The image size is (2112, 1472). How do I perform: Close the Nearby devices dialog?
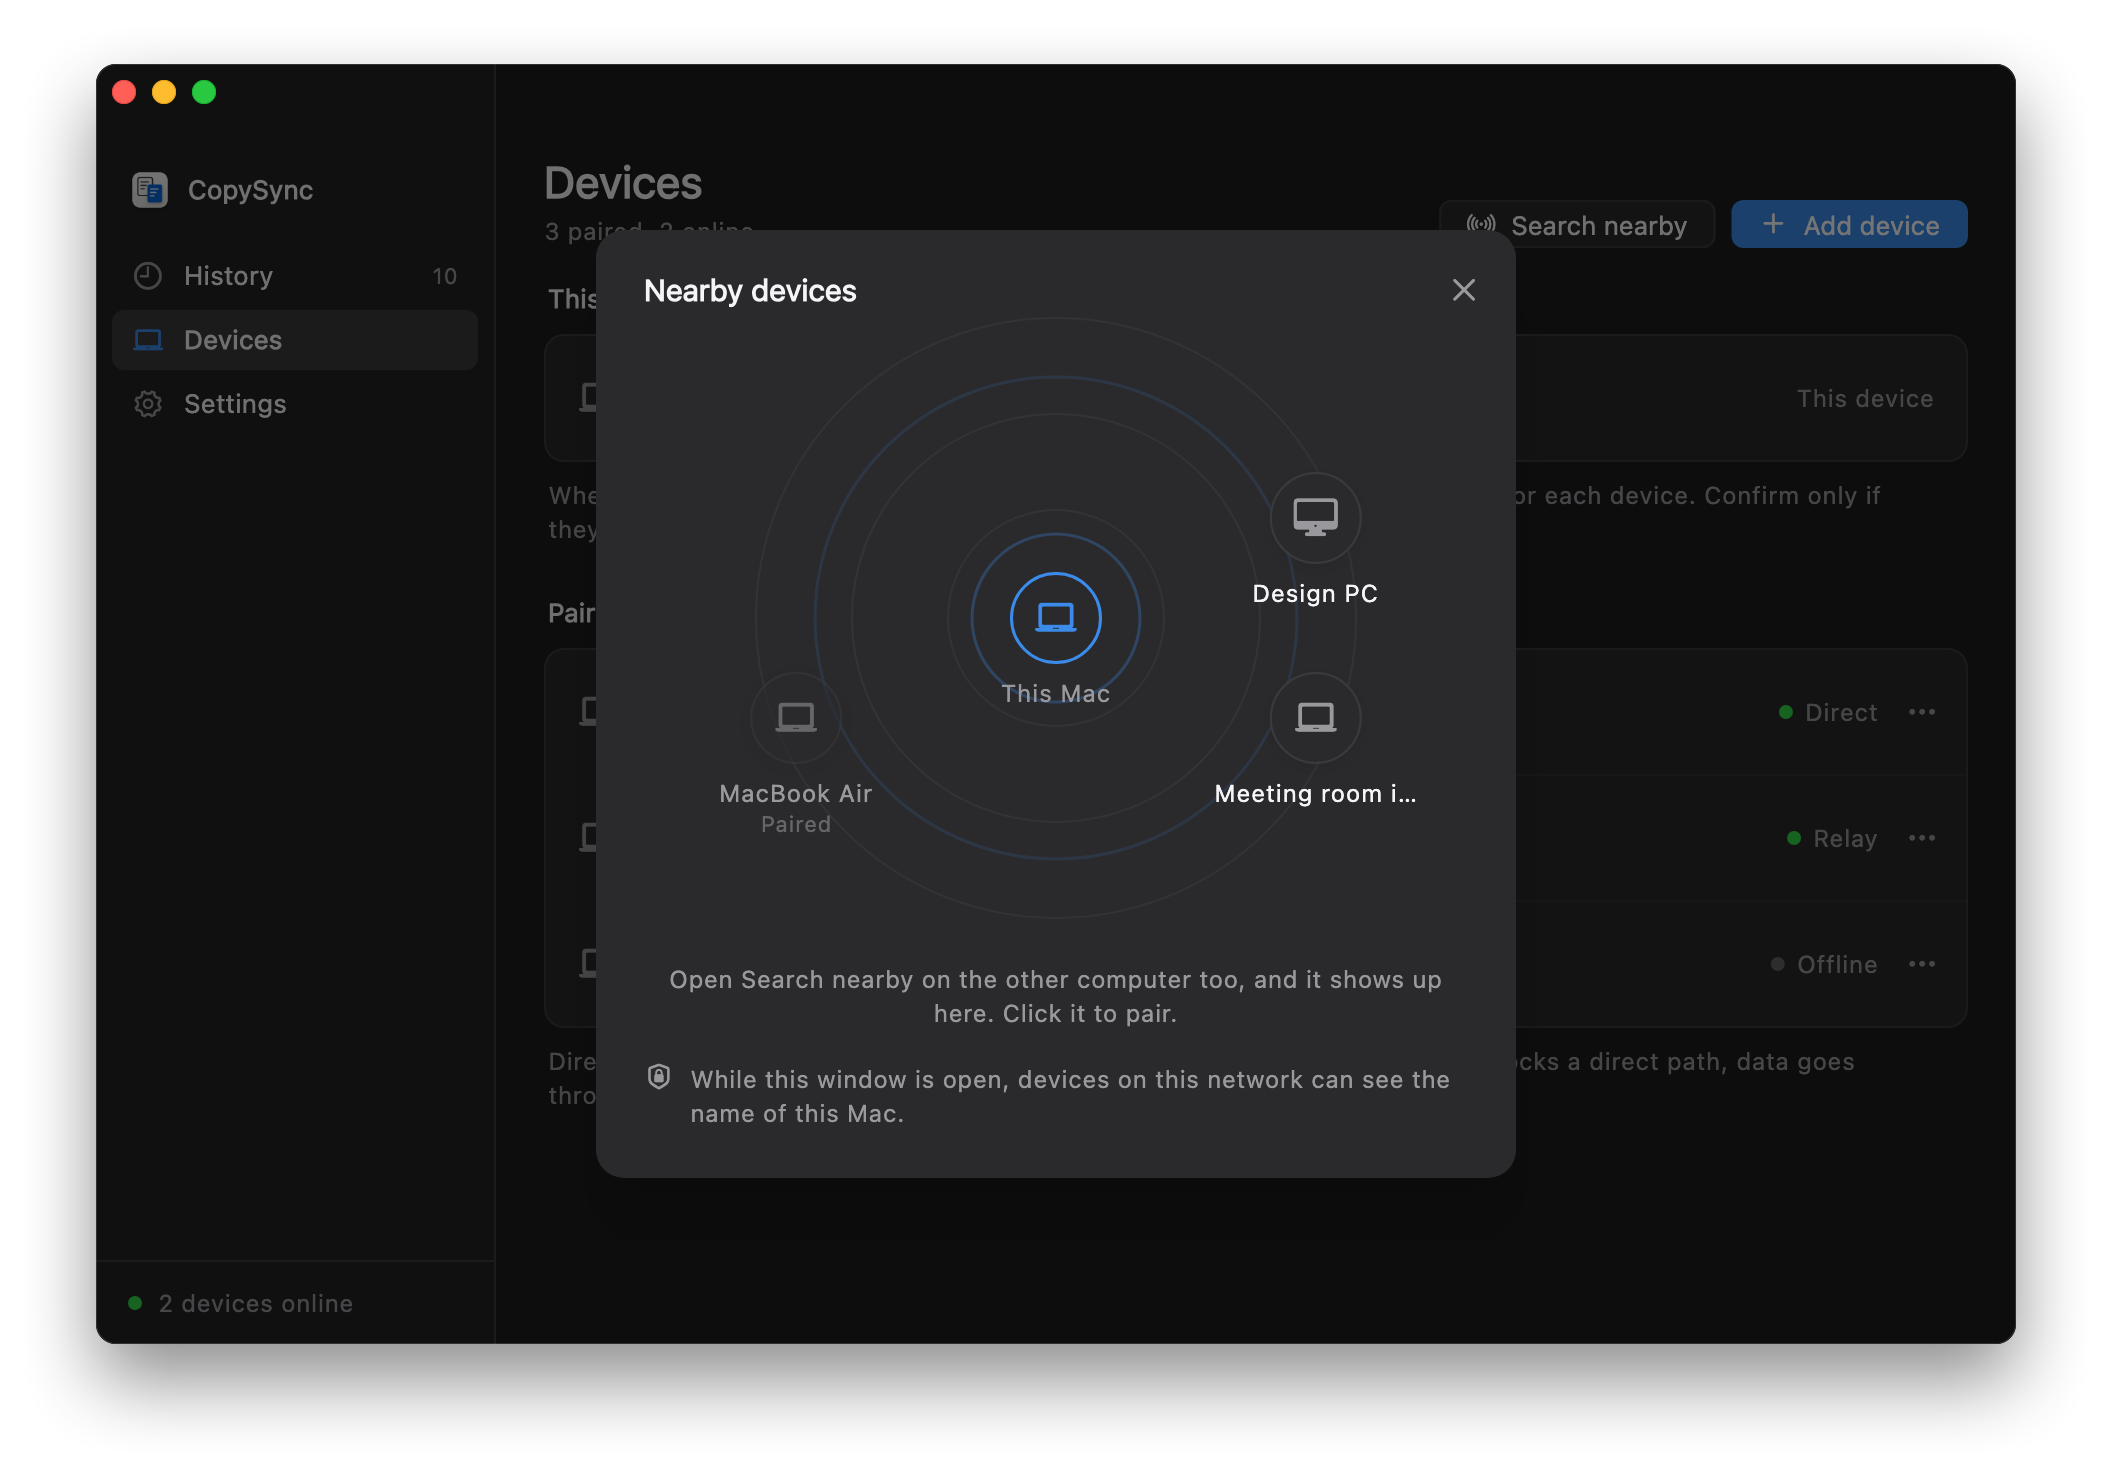click(x=1463, y=290)
